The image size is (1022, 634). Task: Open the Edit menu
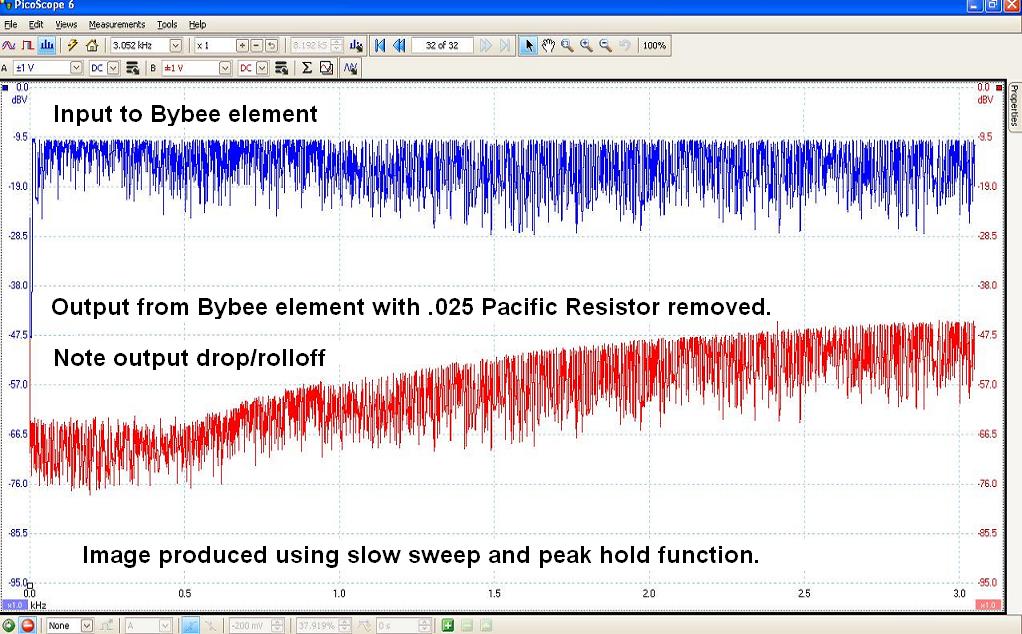coord(36,24)
